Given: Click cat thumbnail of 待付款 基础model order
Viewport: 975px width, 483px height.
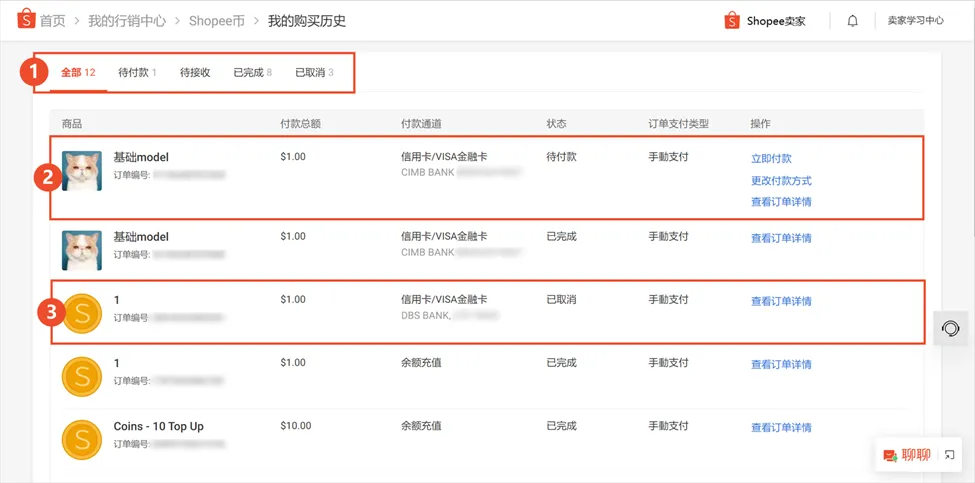Looking at the screenshot, I should tap(81, 170).
